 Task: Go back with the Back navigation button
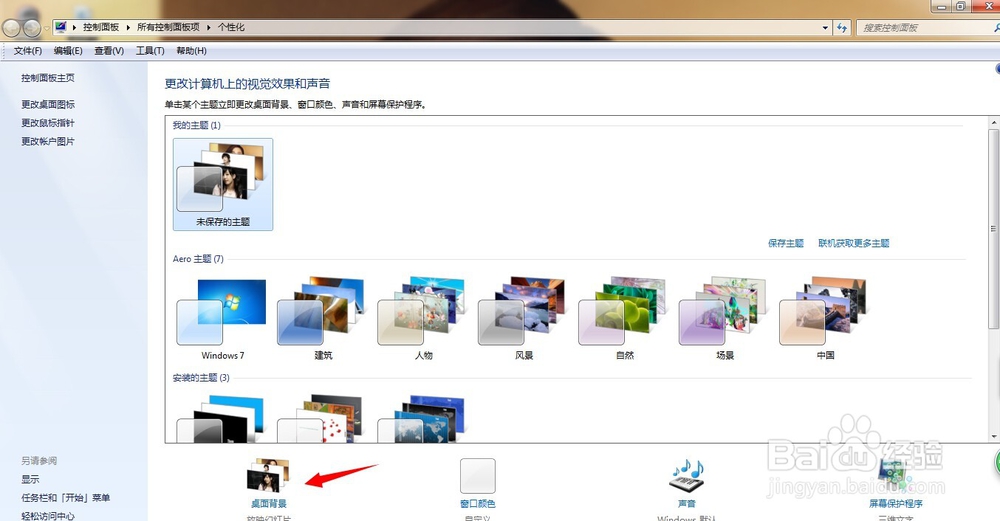coord(11,28)
